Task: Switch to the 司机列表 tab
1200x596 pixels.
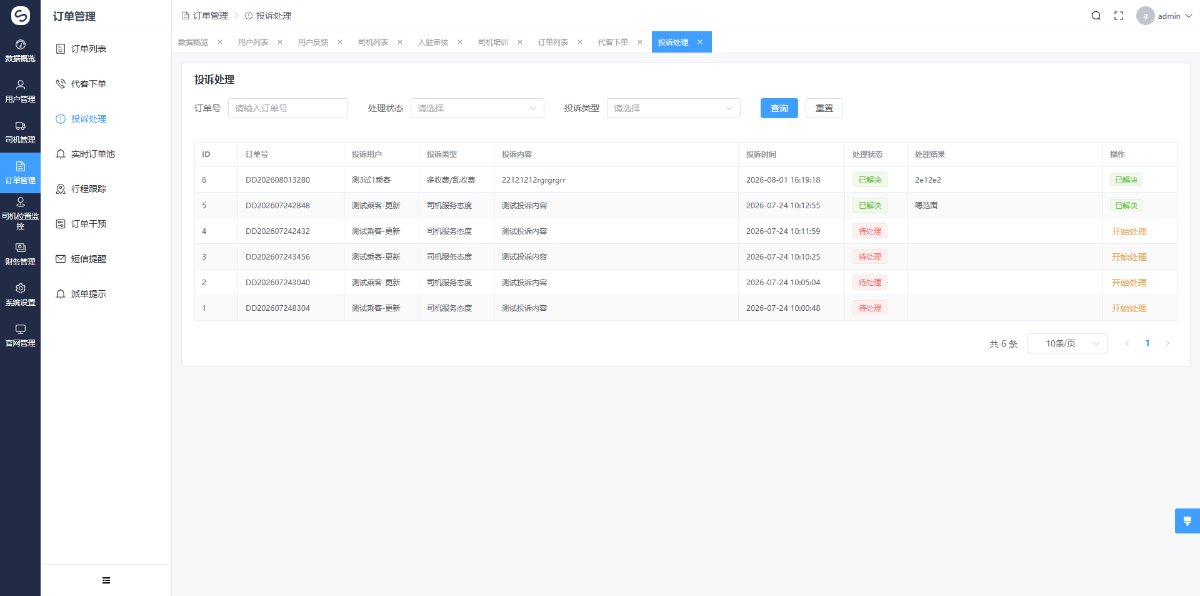Action: tap(373, 42)
